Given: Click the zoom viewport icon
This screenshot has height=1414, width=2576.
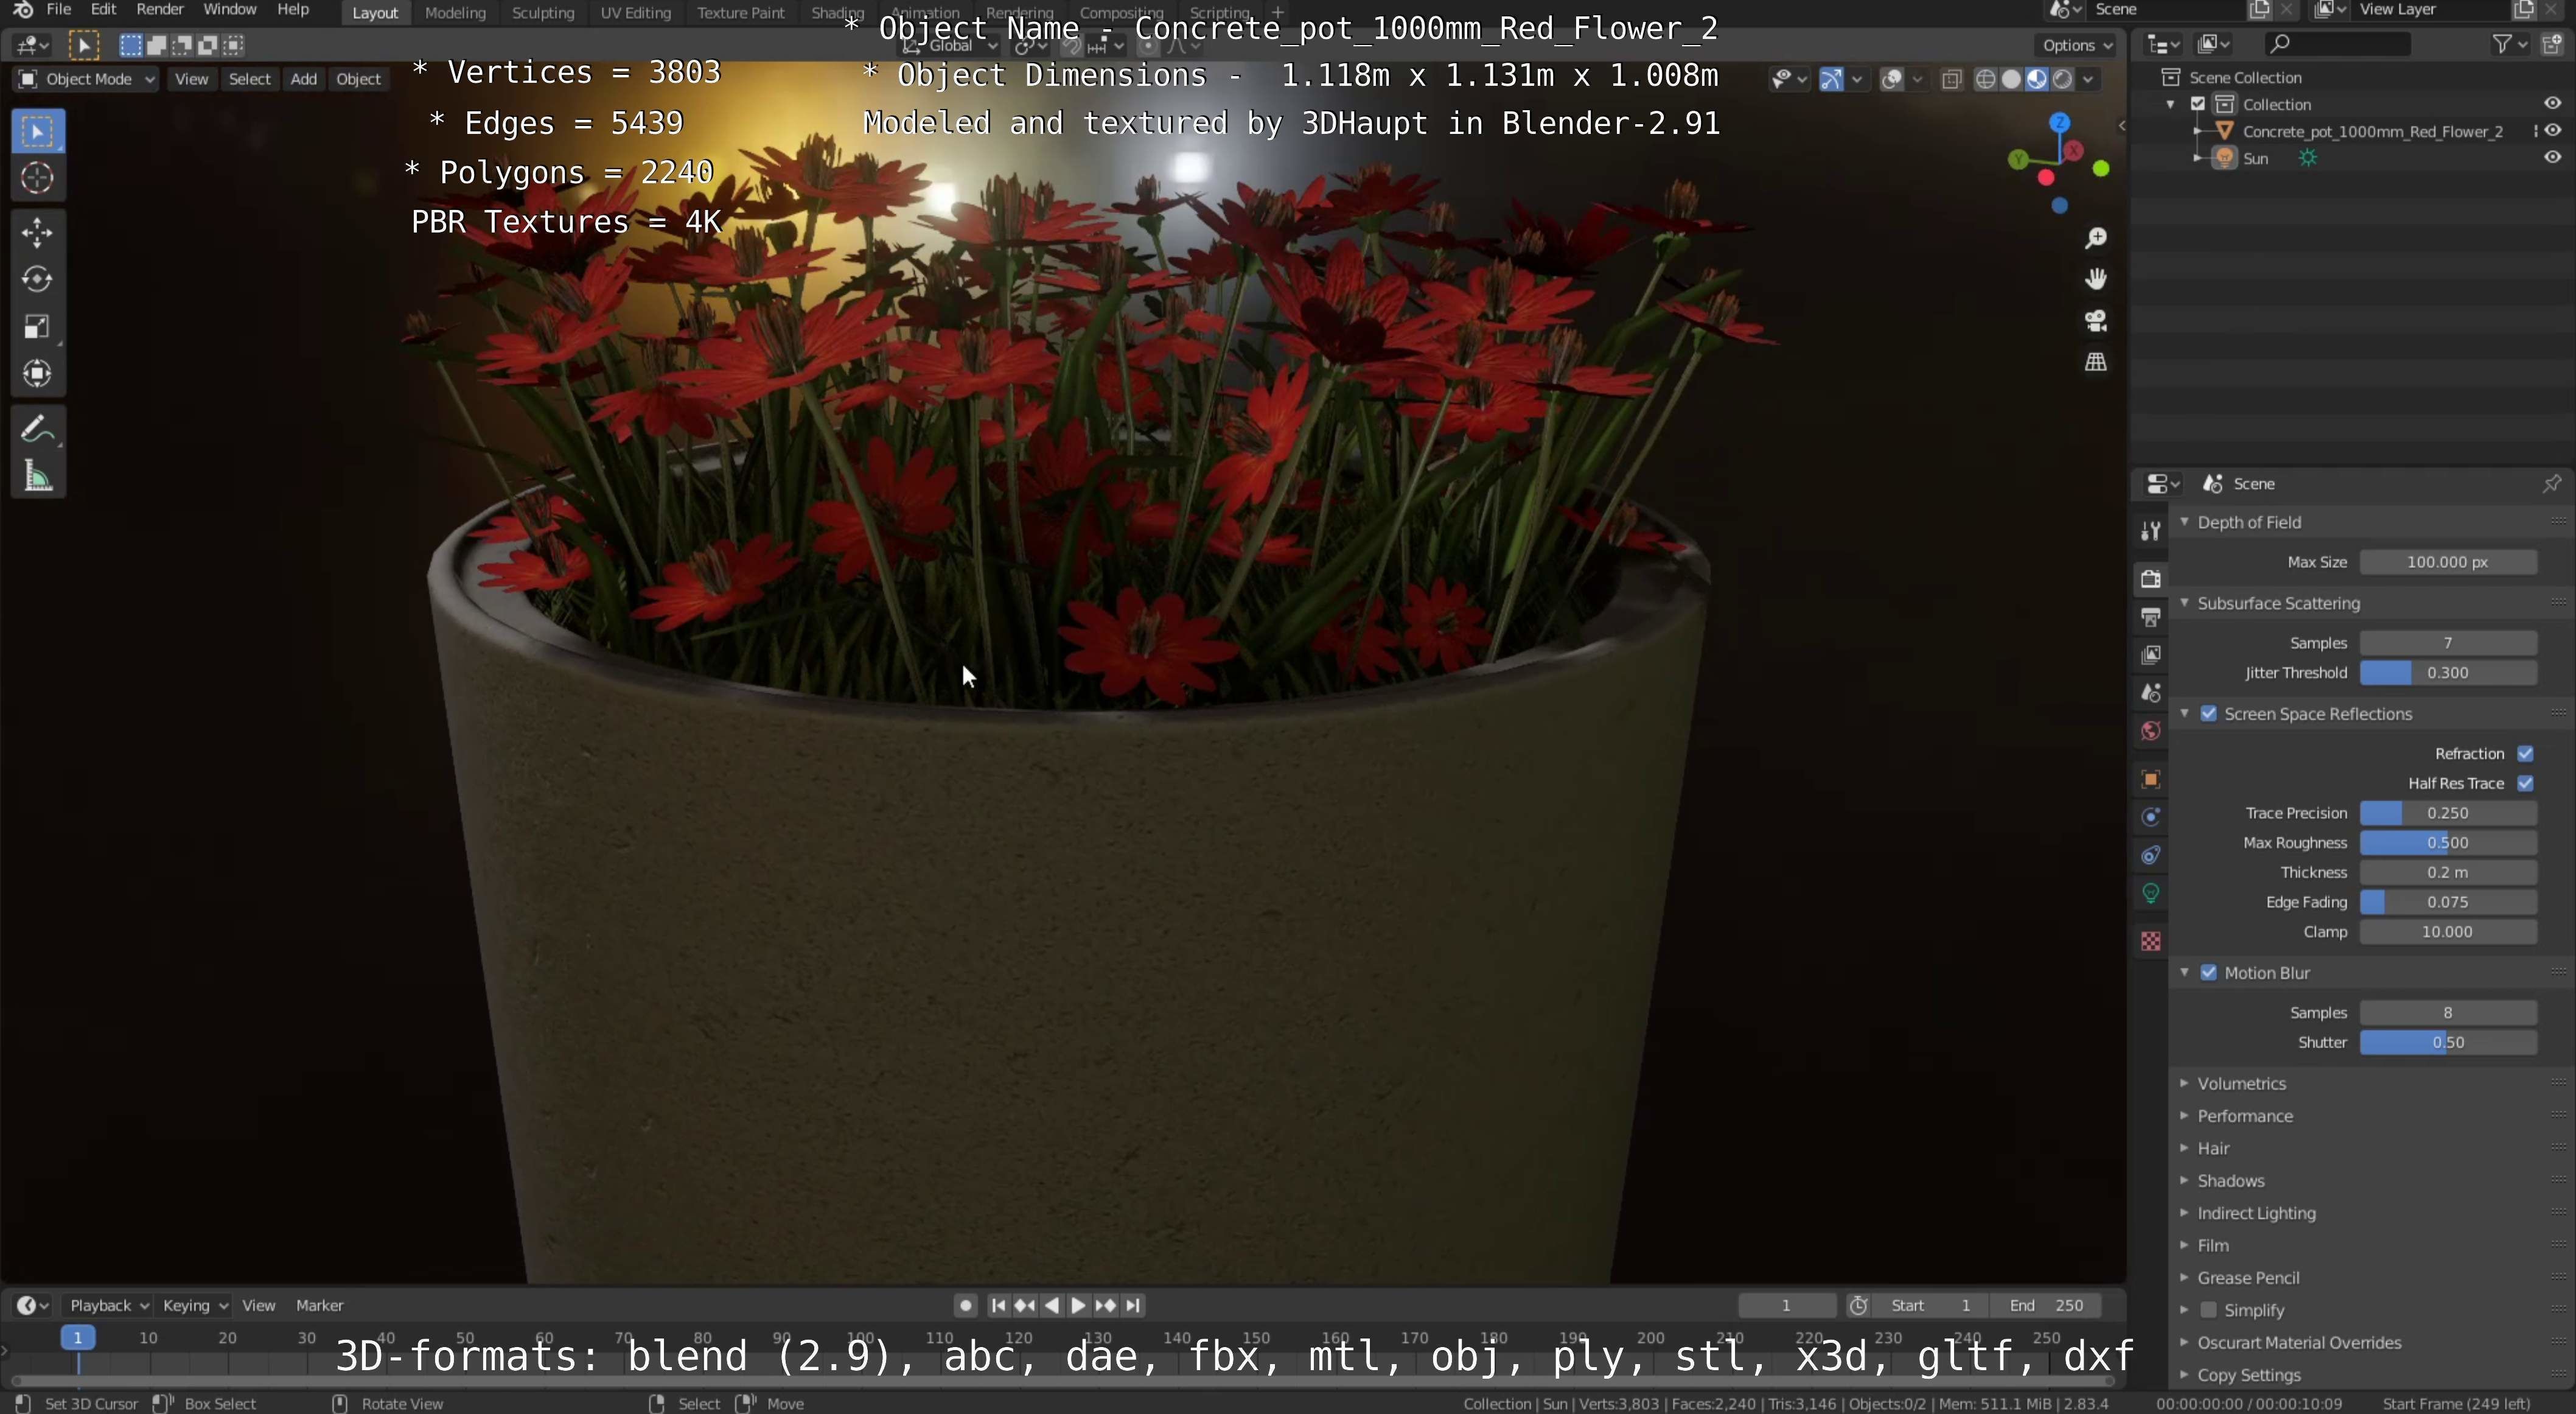Looking at the screenshot, I should (x=2096, y=238).
